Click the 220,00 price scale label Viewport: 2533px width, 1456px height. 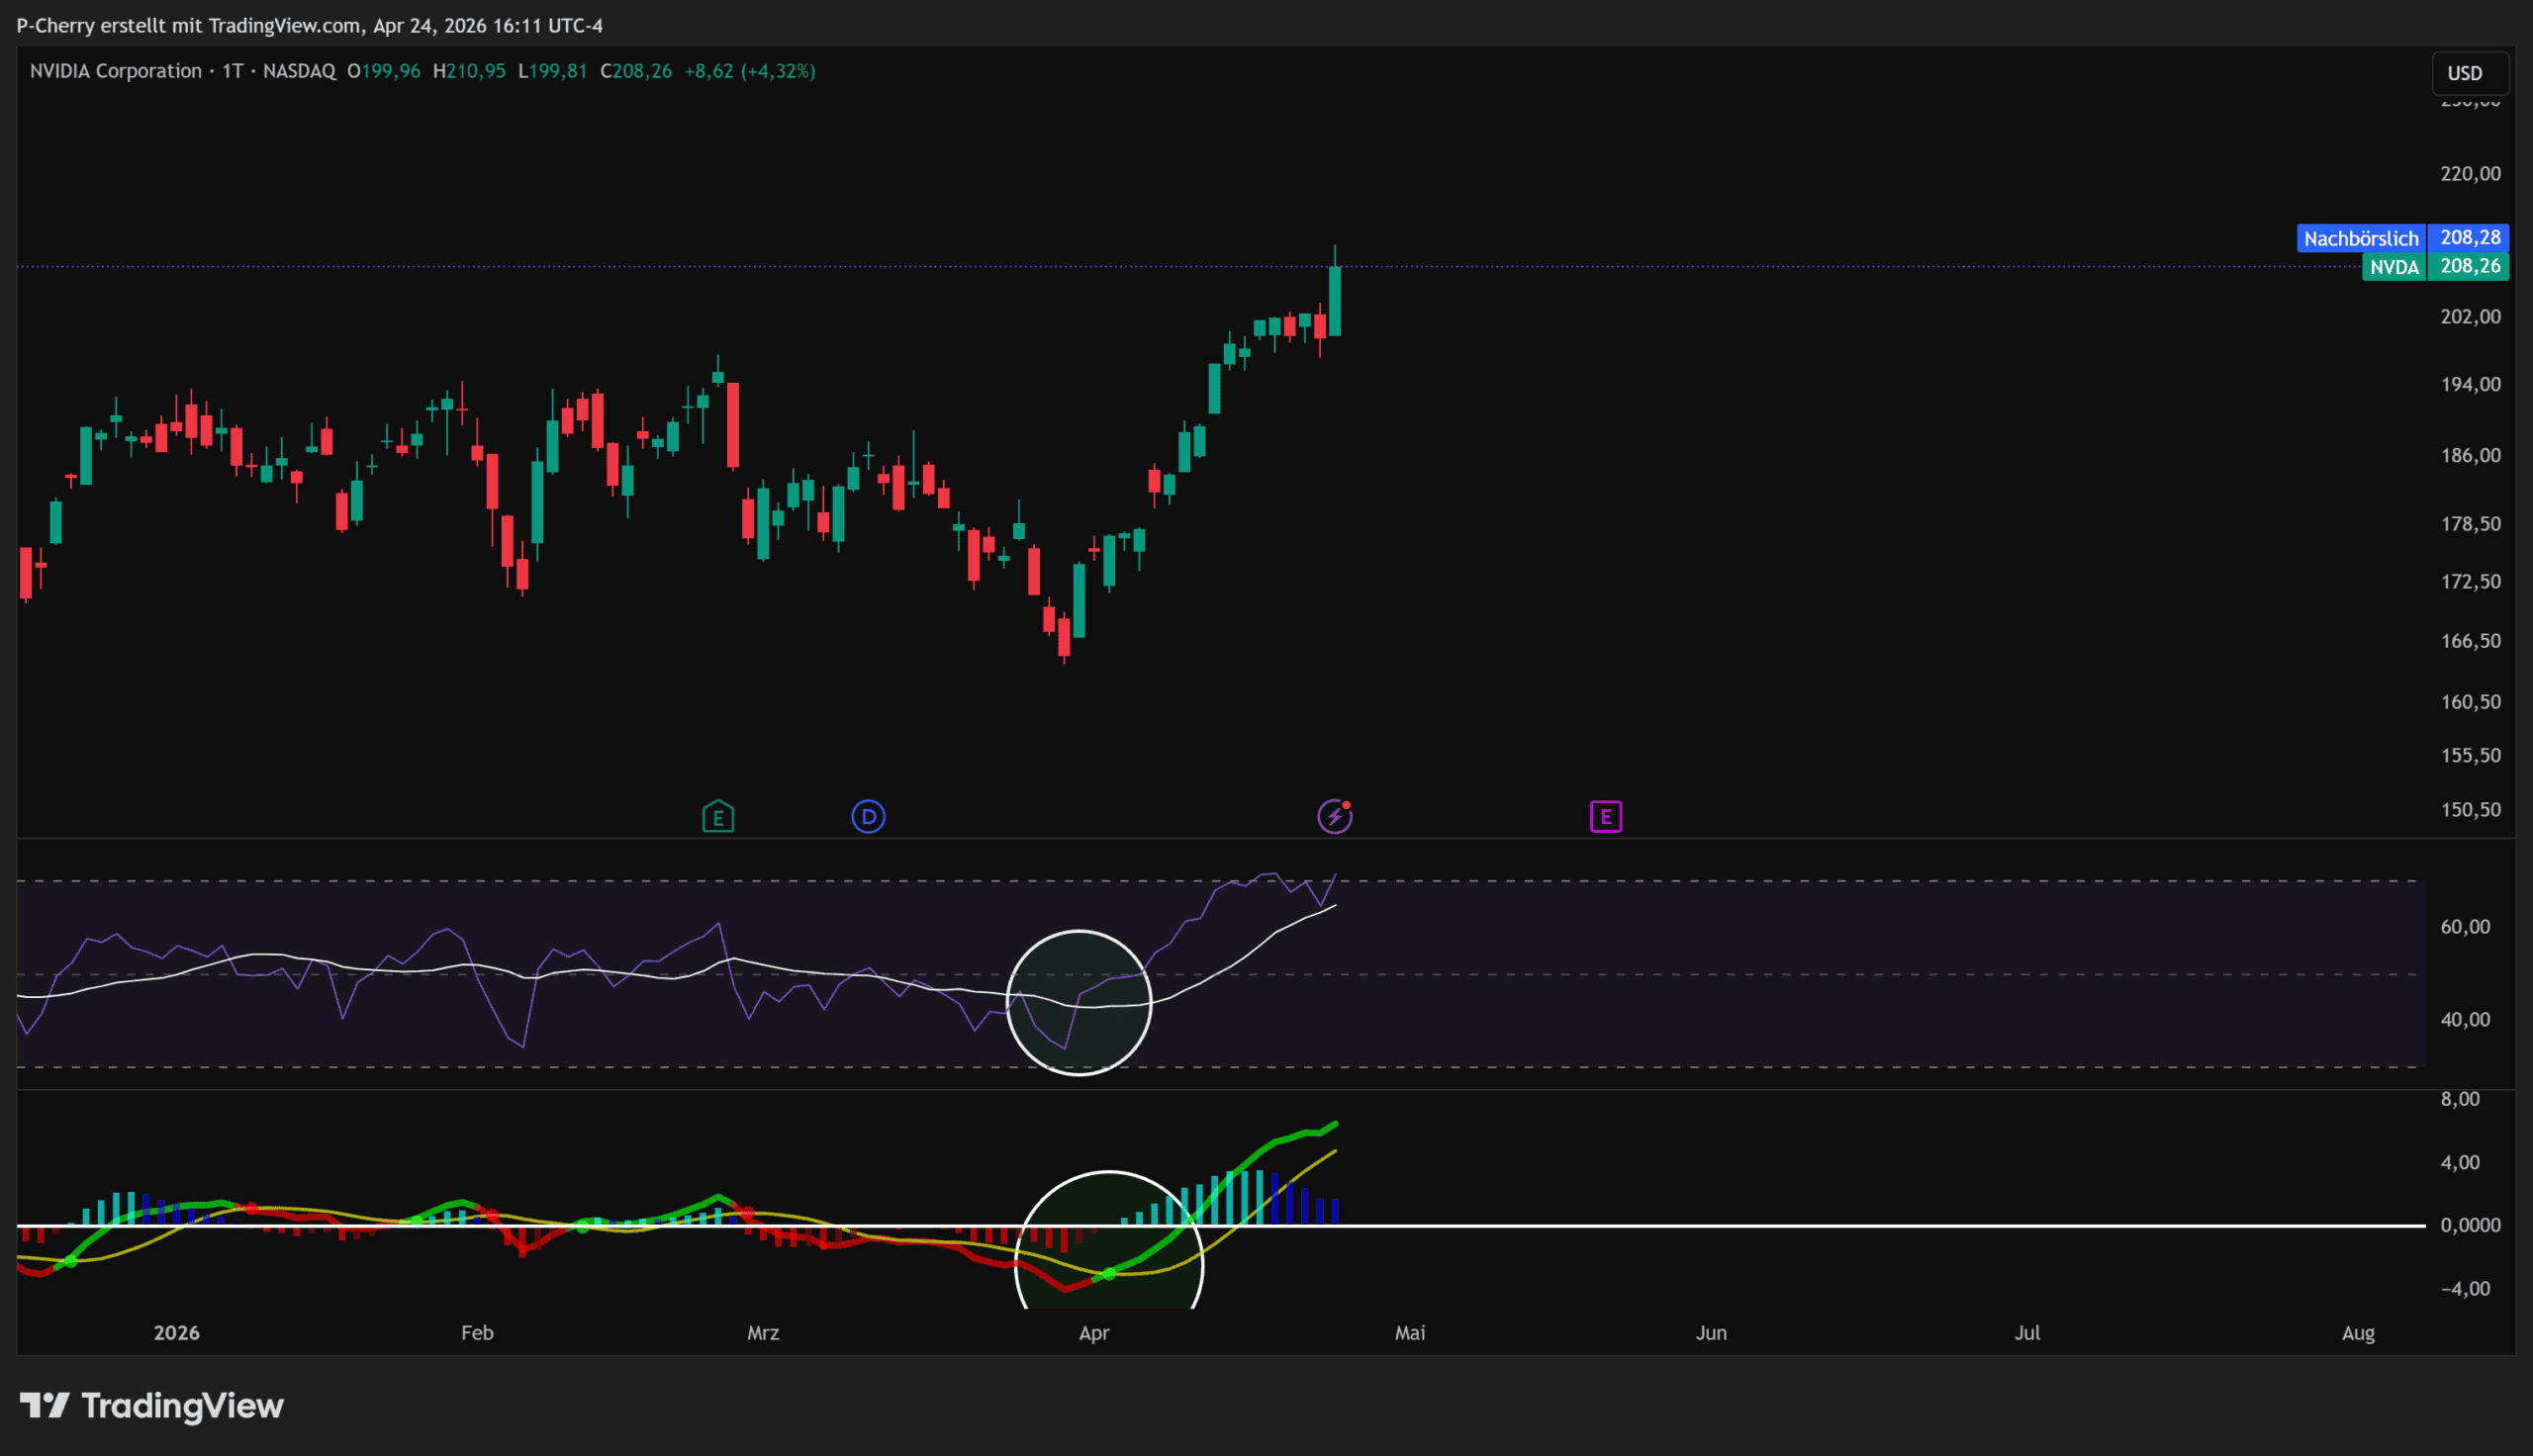tap(2470, 174)
